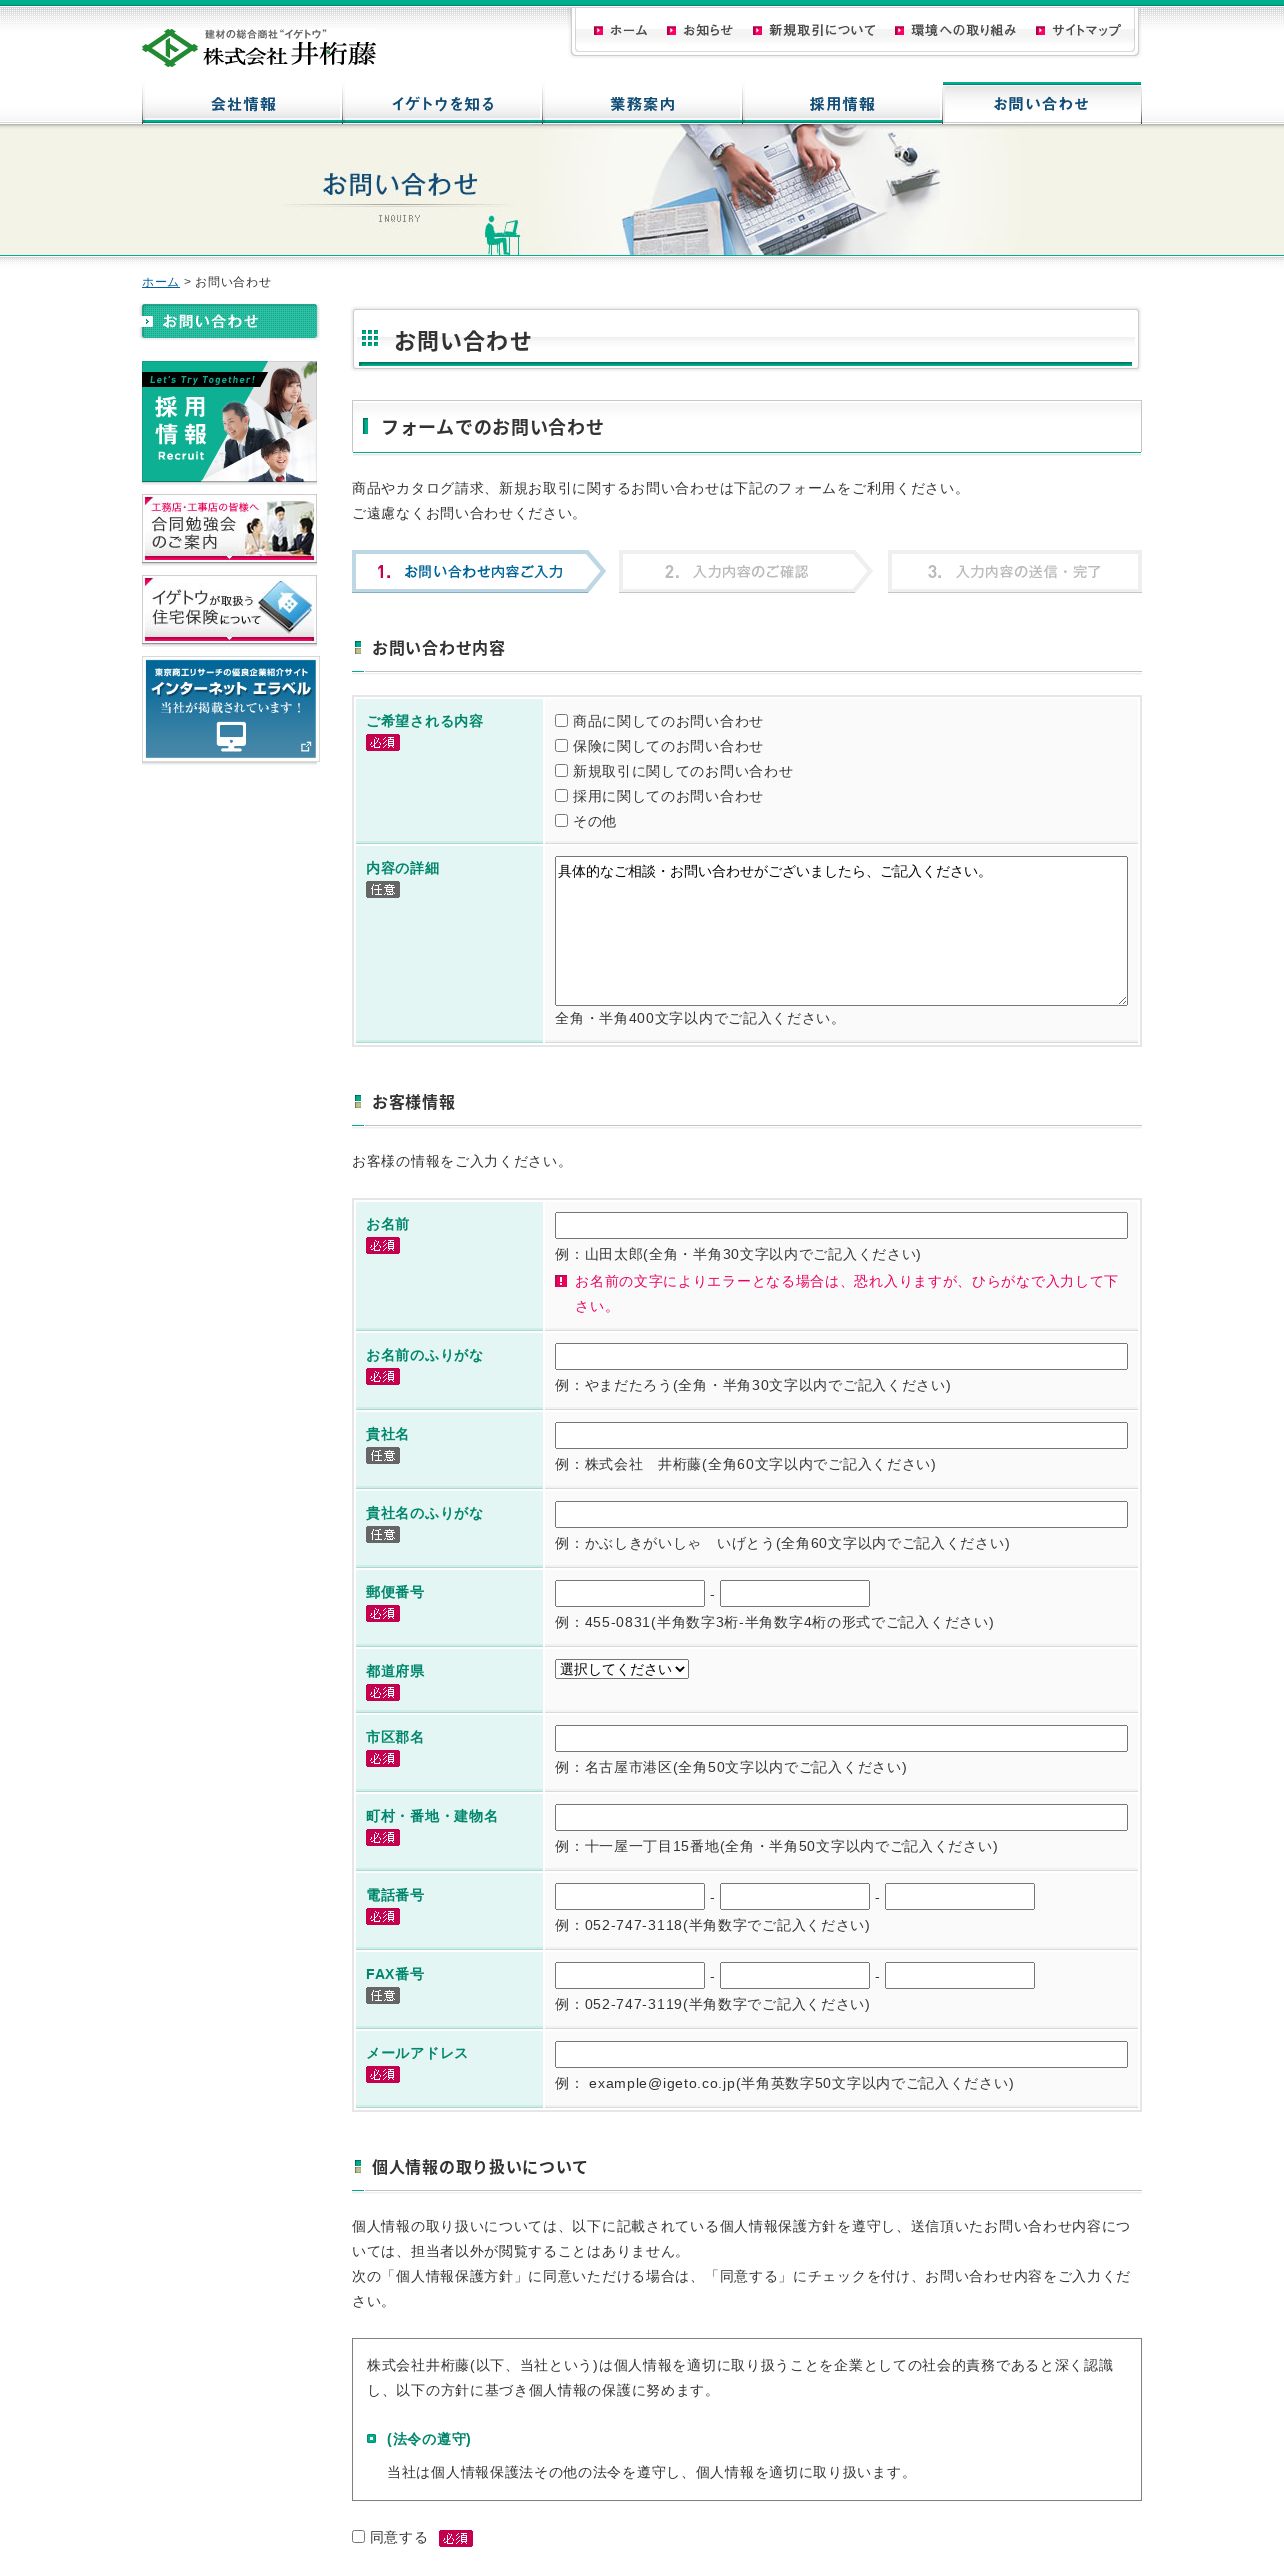Click the middle FAX番号 box
Screen dimensions: 1284x2568
[x=795, y=1976]
